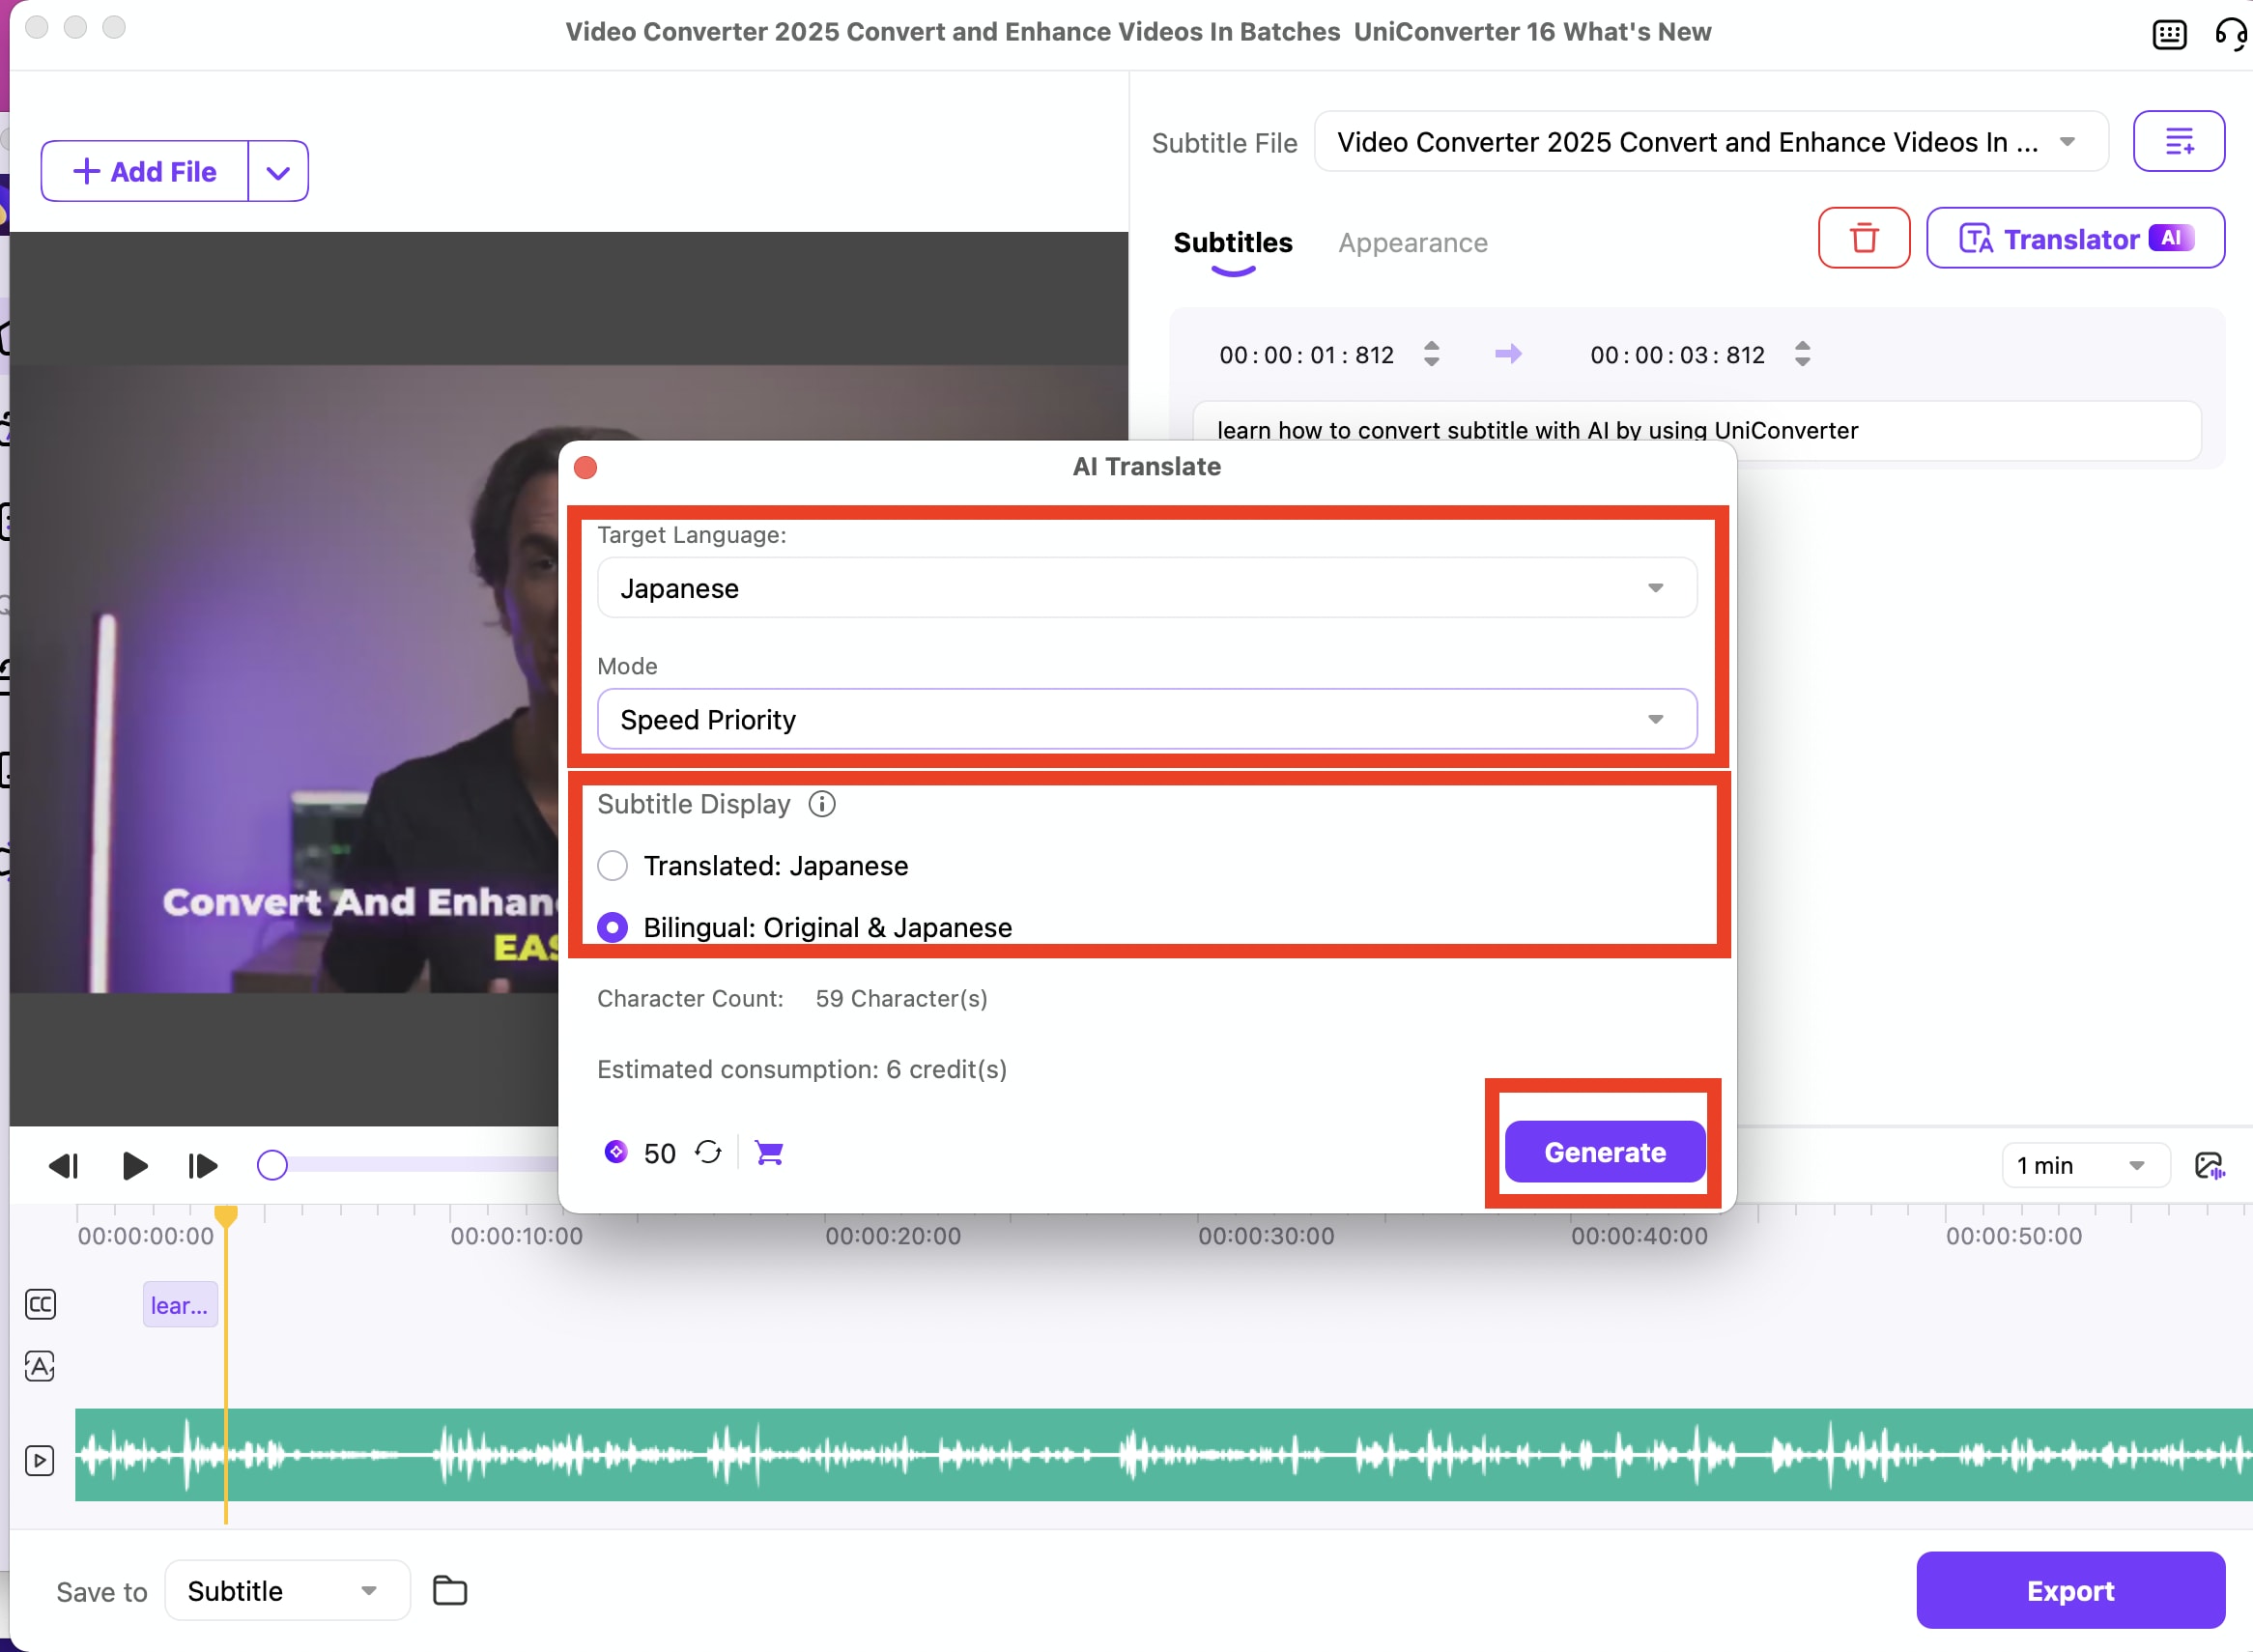
Task: Select the text track icon on timeline
Action: (x=39, y=1366)
